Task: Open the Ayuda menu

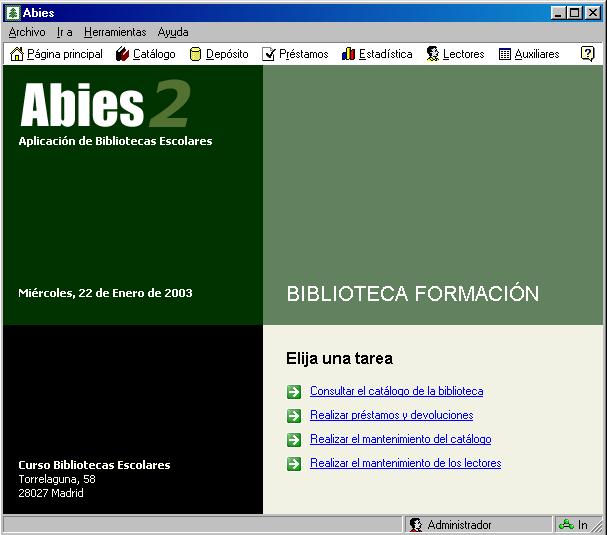Action: [173, 32]
